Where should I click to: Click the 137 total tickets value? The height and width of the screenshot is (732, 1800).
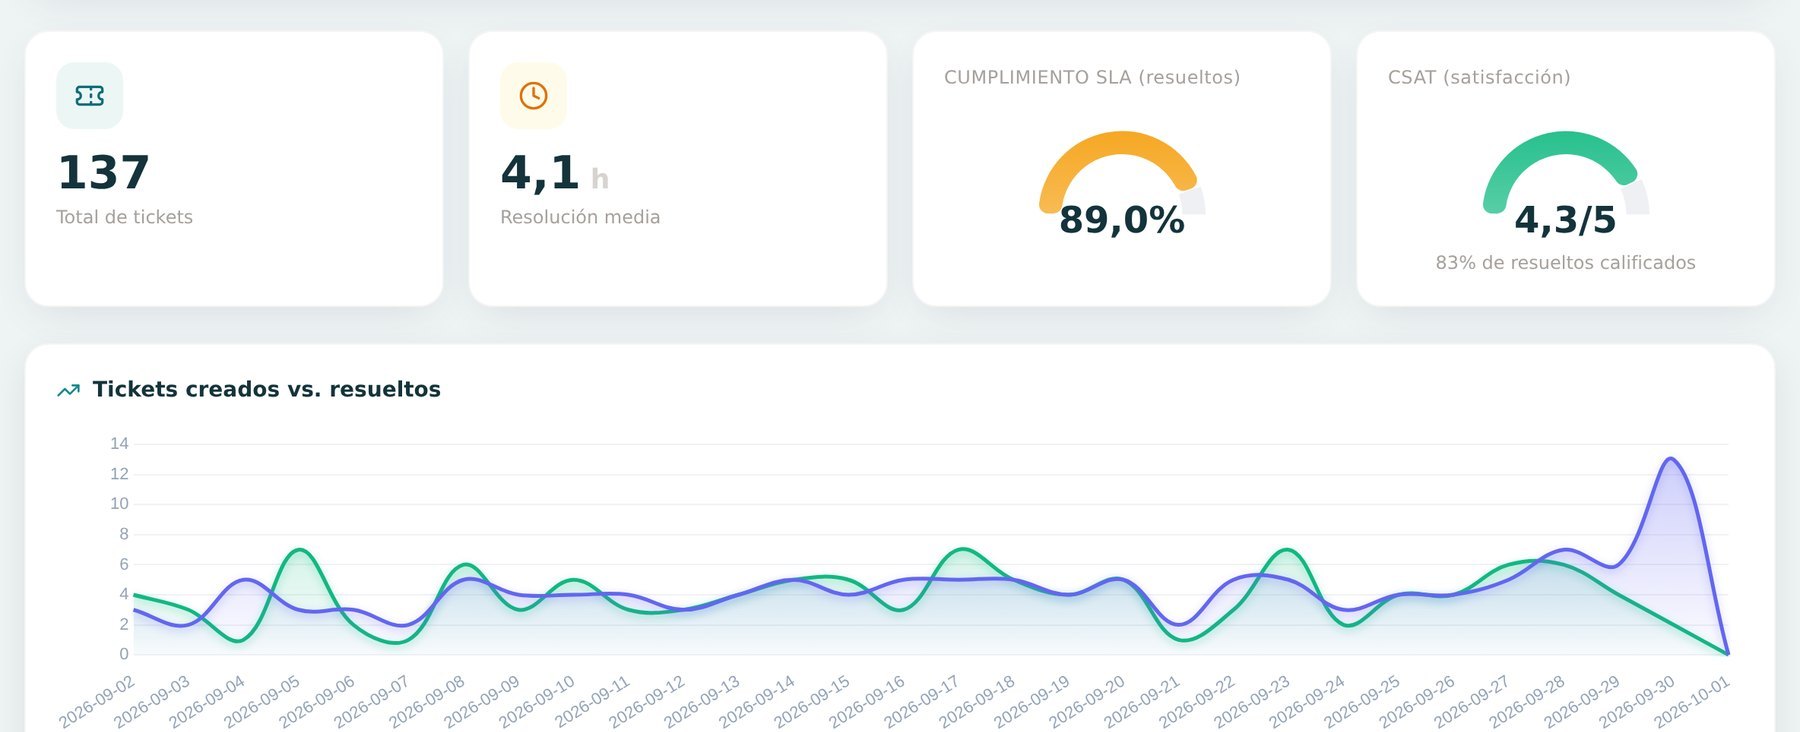pos(103,172)
